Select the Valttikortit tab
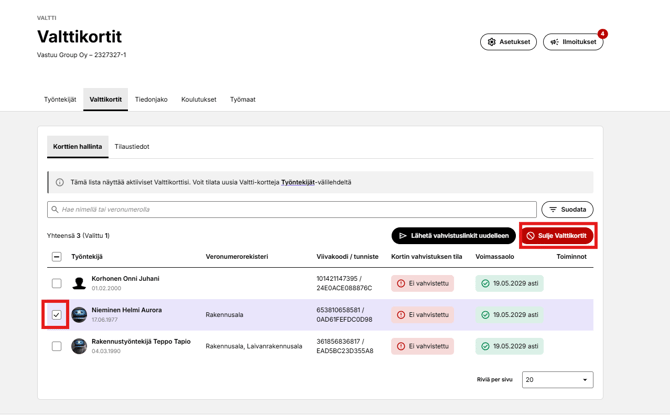This screenshot has width=670, height=417. coord(106,100)
